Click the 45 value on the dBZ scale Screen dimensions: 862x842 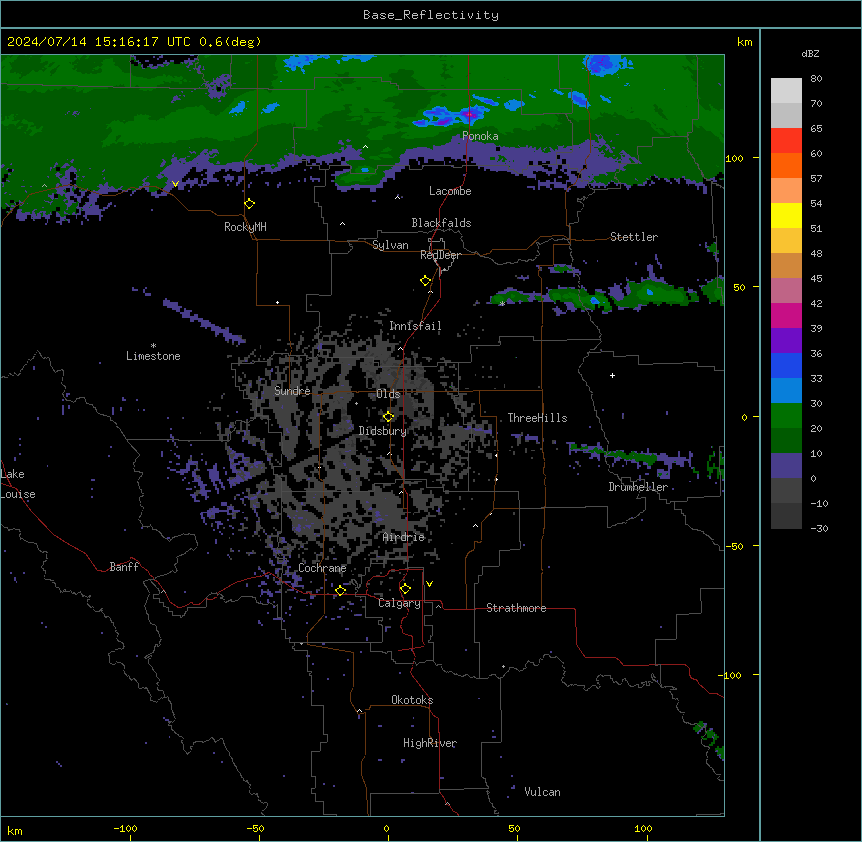[816, 279]
